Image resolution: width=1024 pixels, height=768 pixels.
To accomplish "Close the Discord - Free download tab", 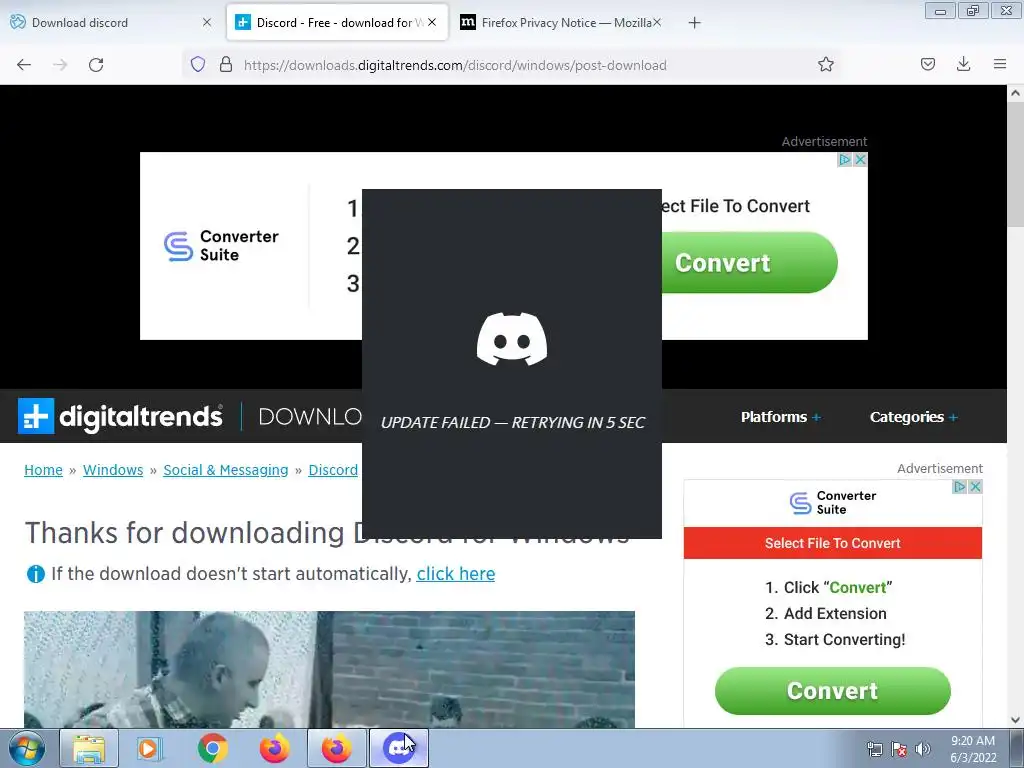I will pos(432,22).
